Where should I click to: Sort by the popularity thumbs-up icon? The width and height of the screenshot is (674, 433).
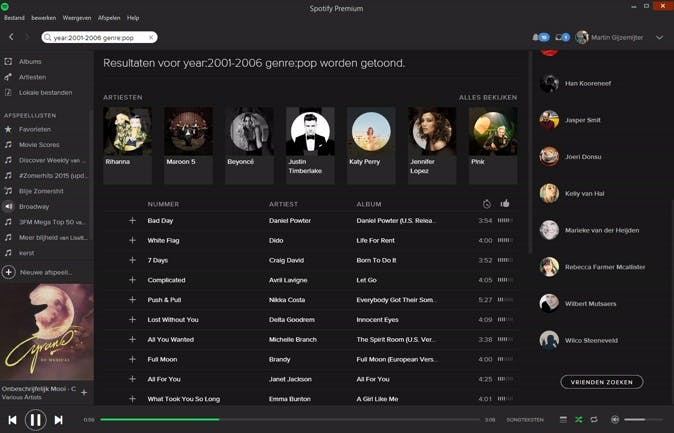[505, 203]
